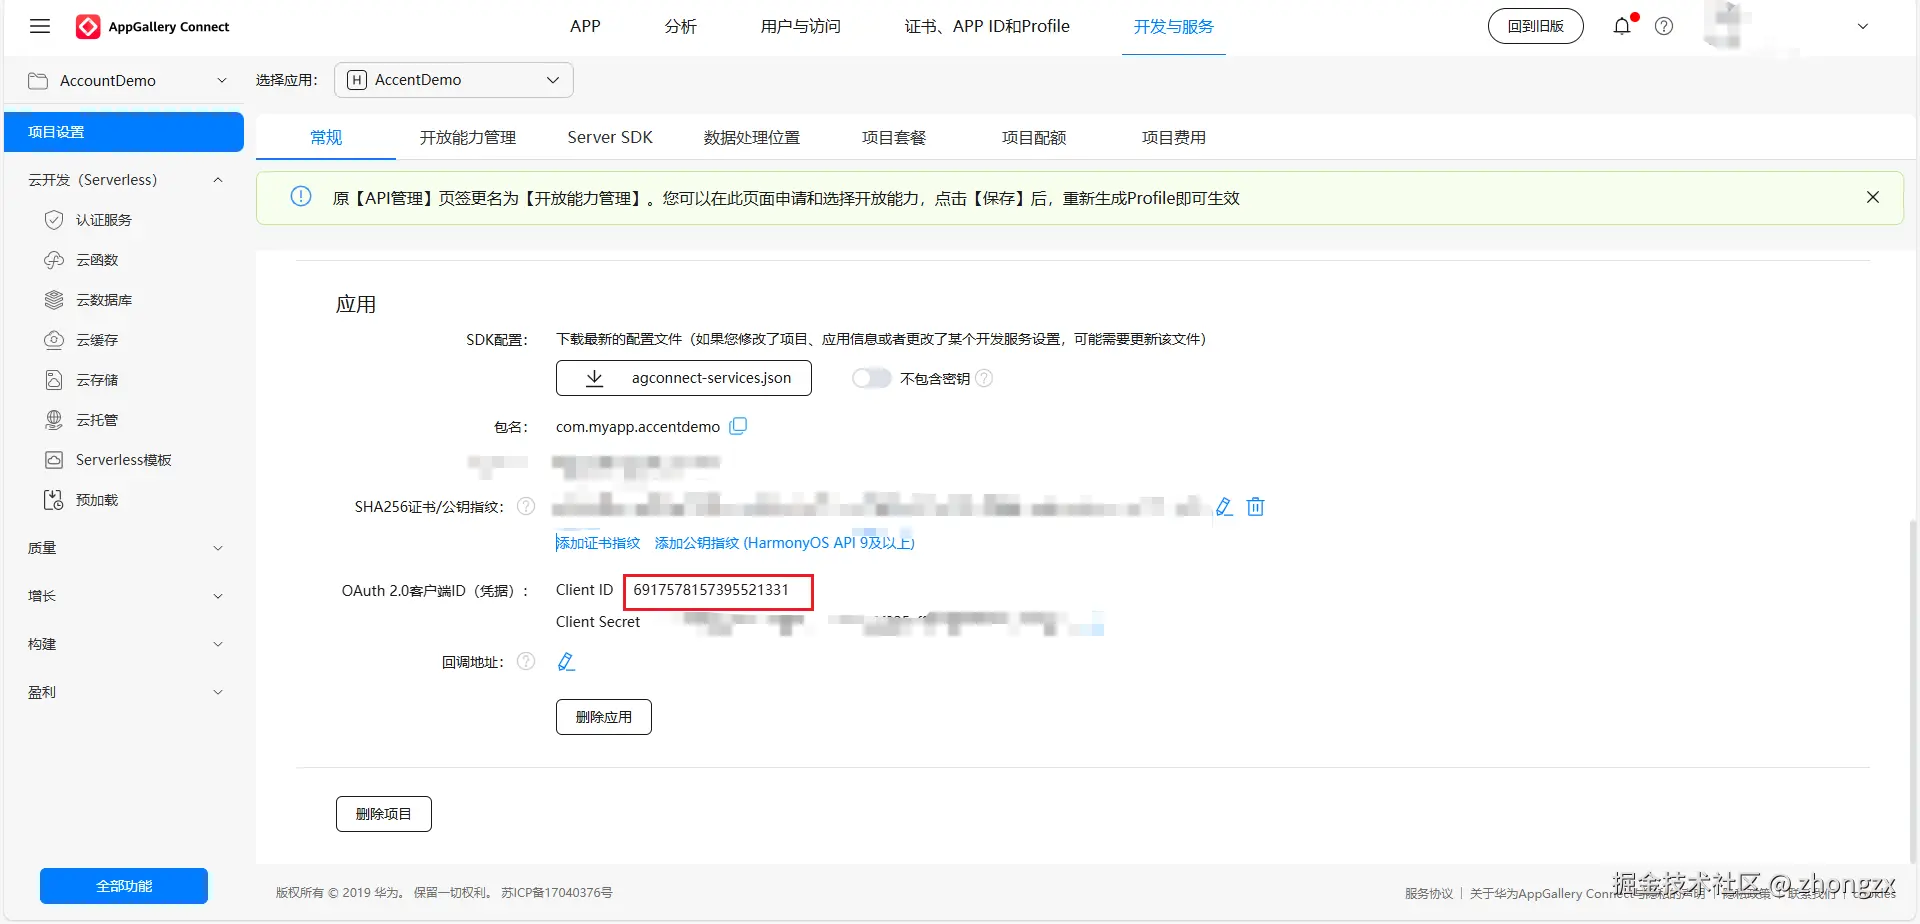Collapse the 云开发 (Serverless) section

pyautogui.click(x=218, y=180)
